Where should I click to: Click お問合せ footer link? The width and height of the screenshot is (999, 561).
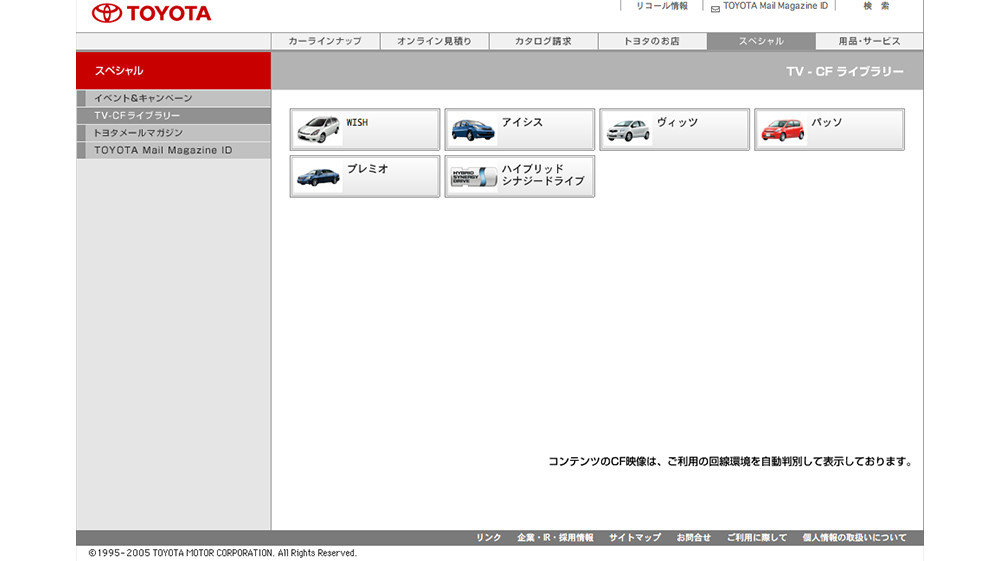[x=693, y=538]
